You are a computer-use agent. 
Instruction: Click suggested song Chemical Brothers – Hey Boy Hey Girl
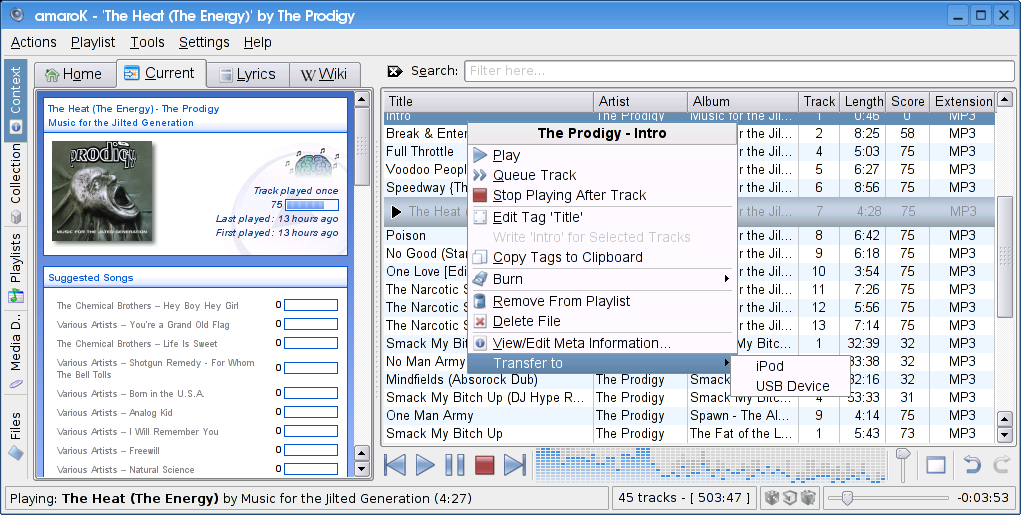[x=148, y=305]
